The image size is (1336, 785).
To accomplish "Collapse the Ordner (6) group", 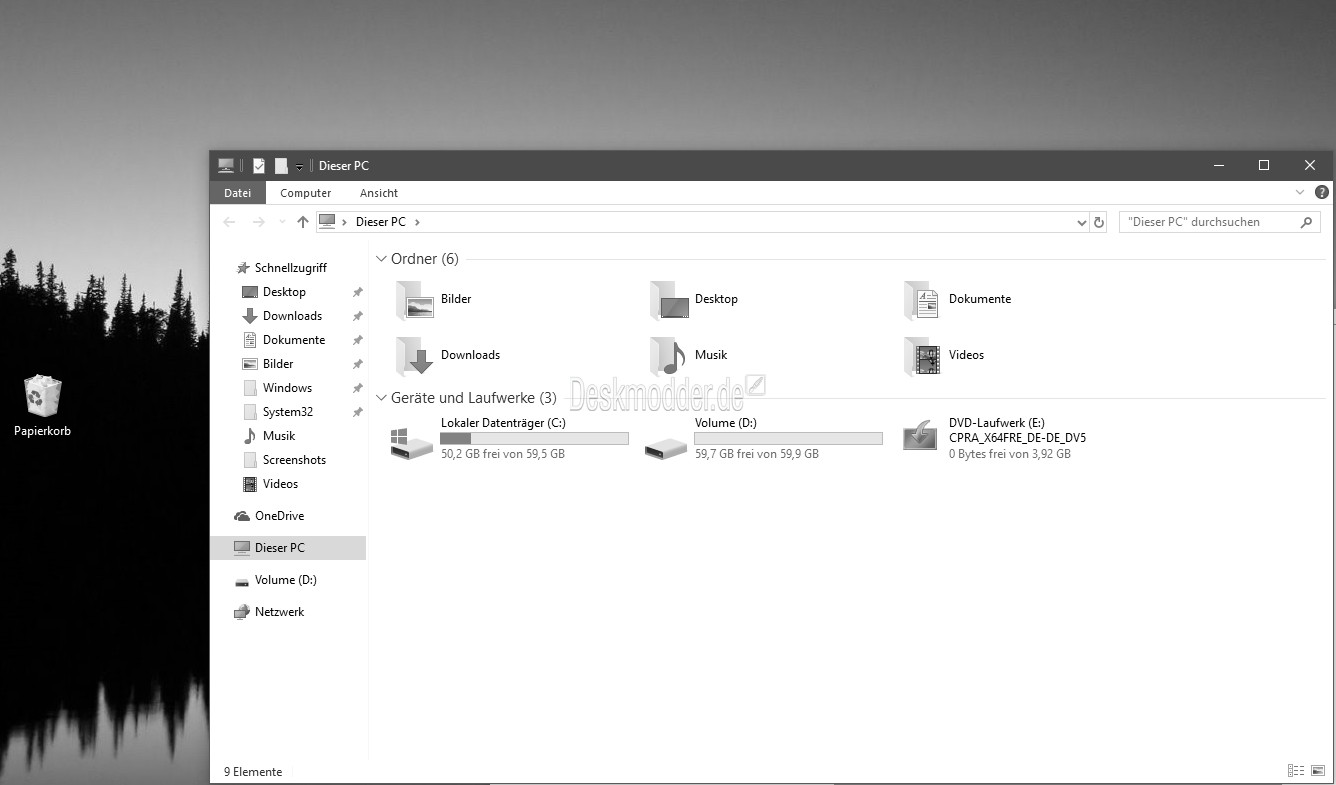I will [x=381, y=259].
